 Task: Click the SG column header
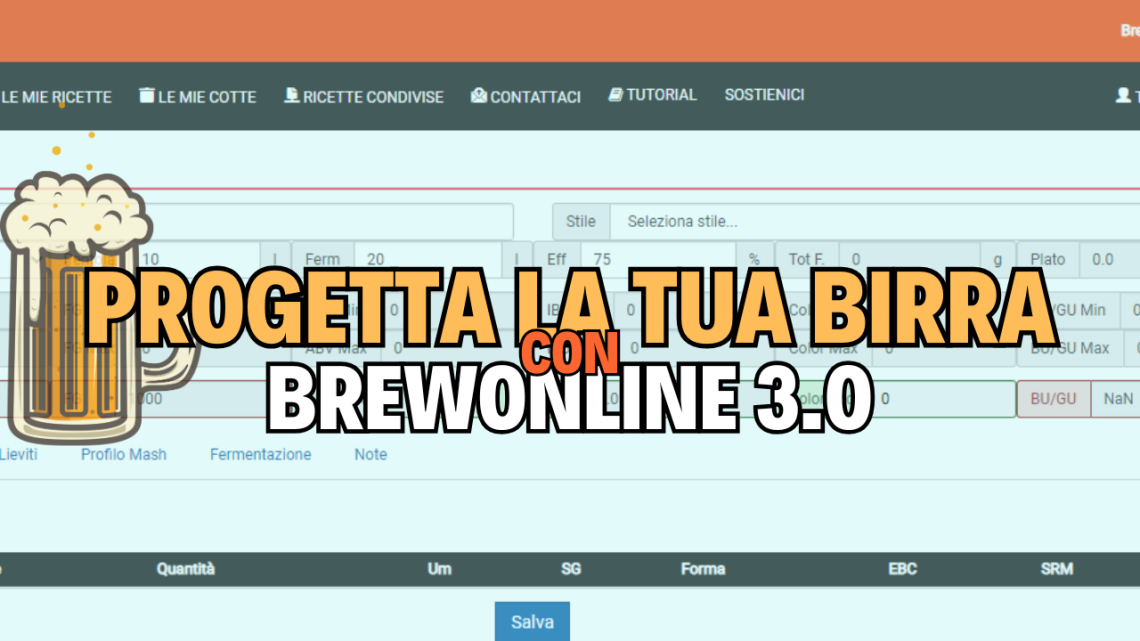point(571,569)
